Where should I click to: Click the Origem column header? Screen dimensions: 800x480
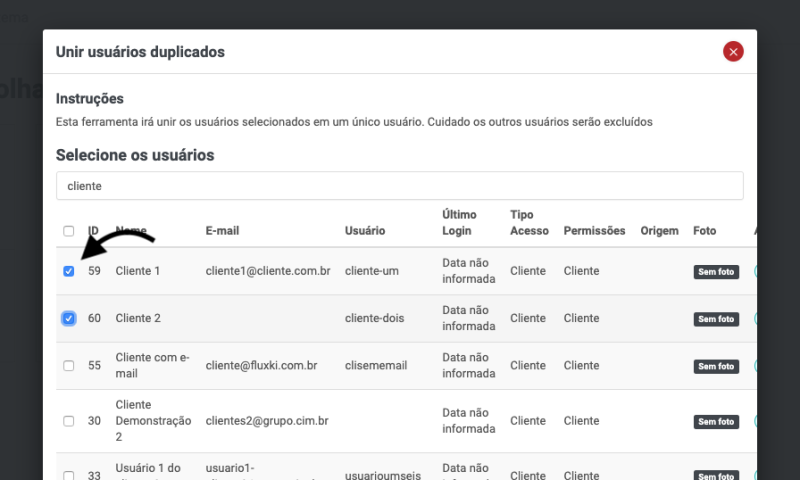point(659,231)
